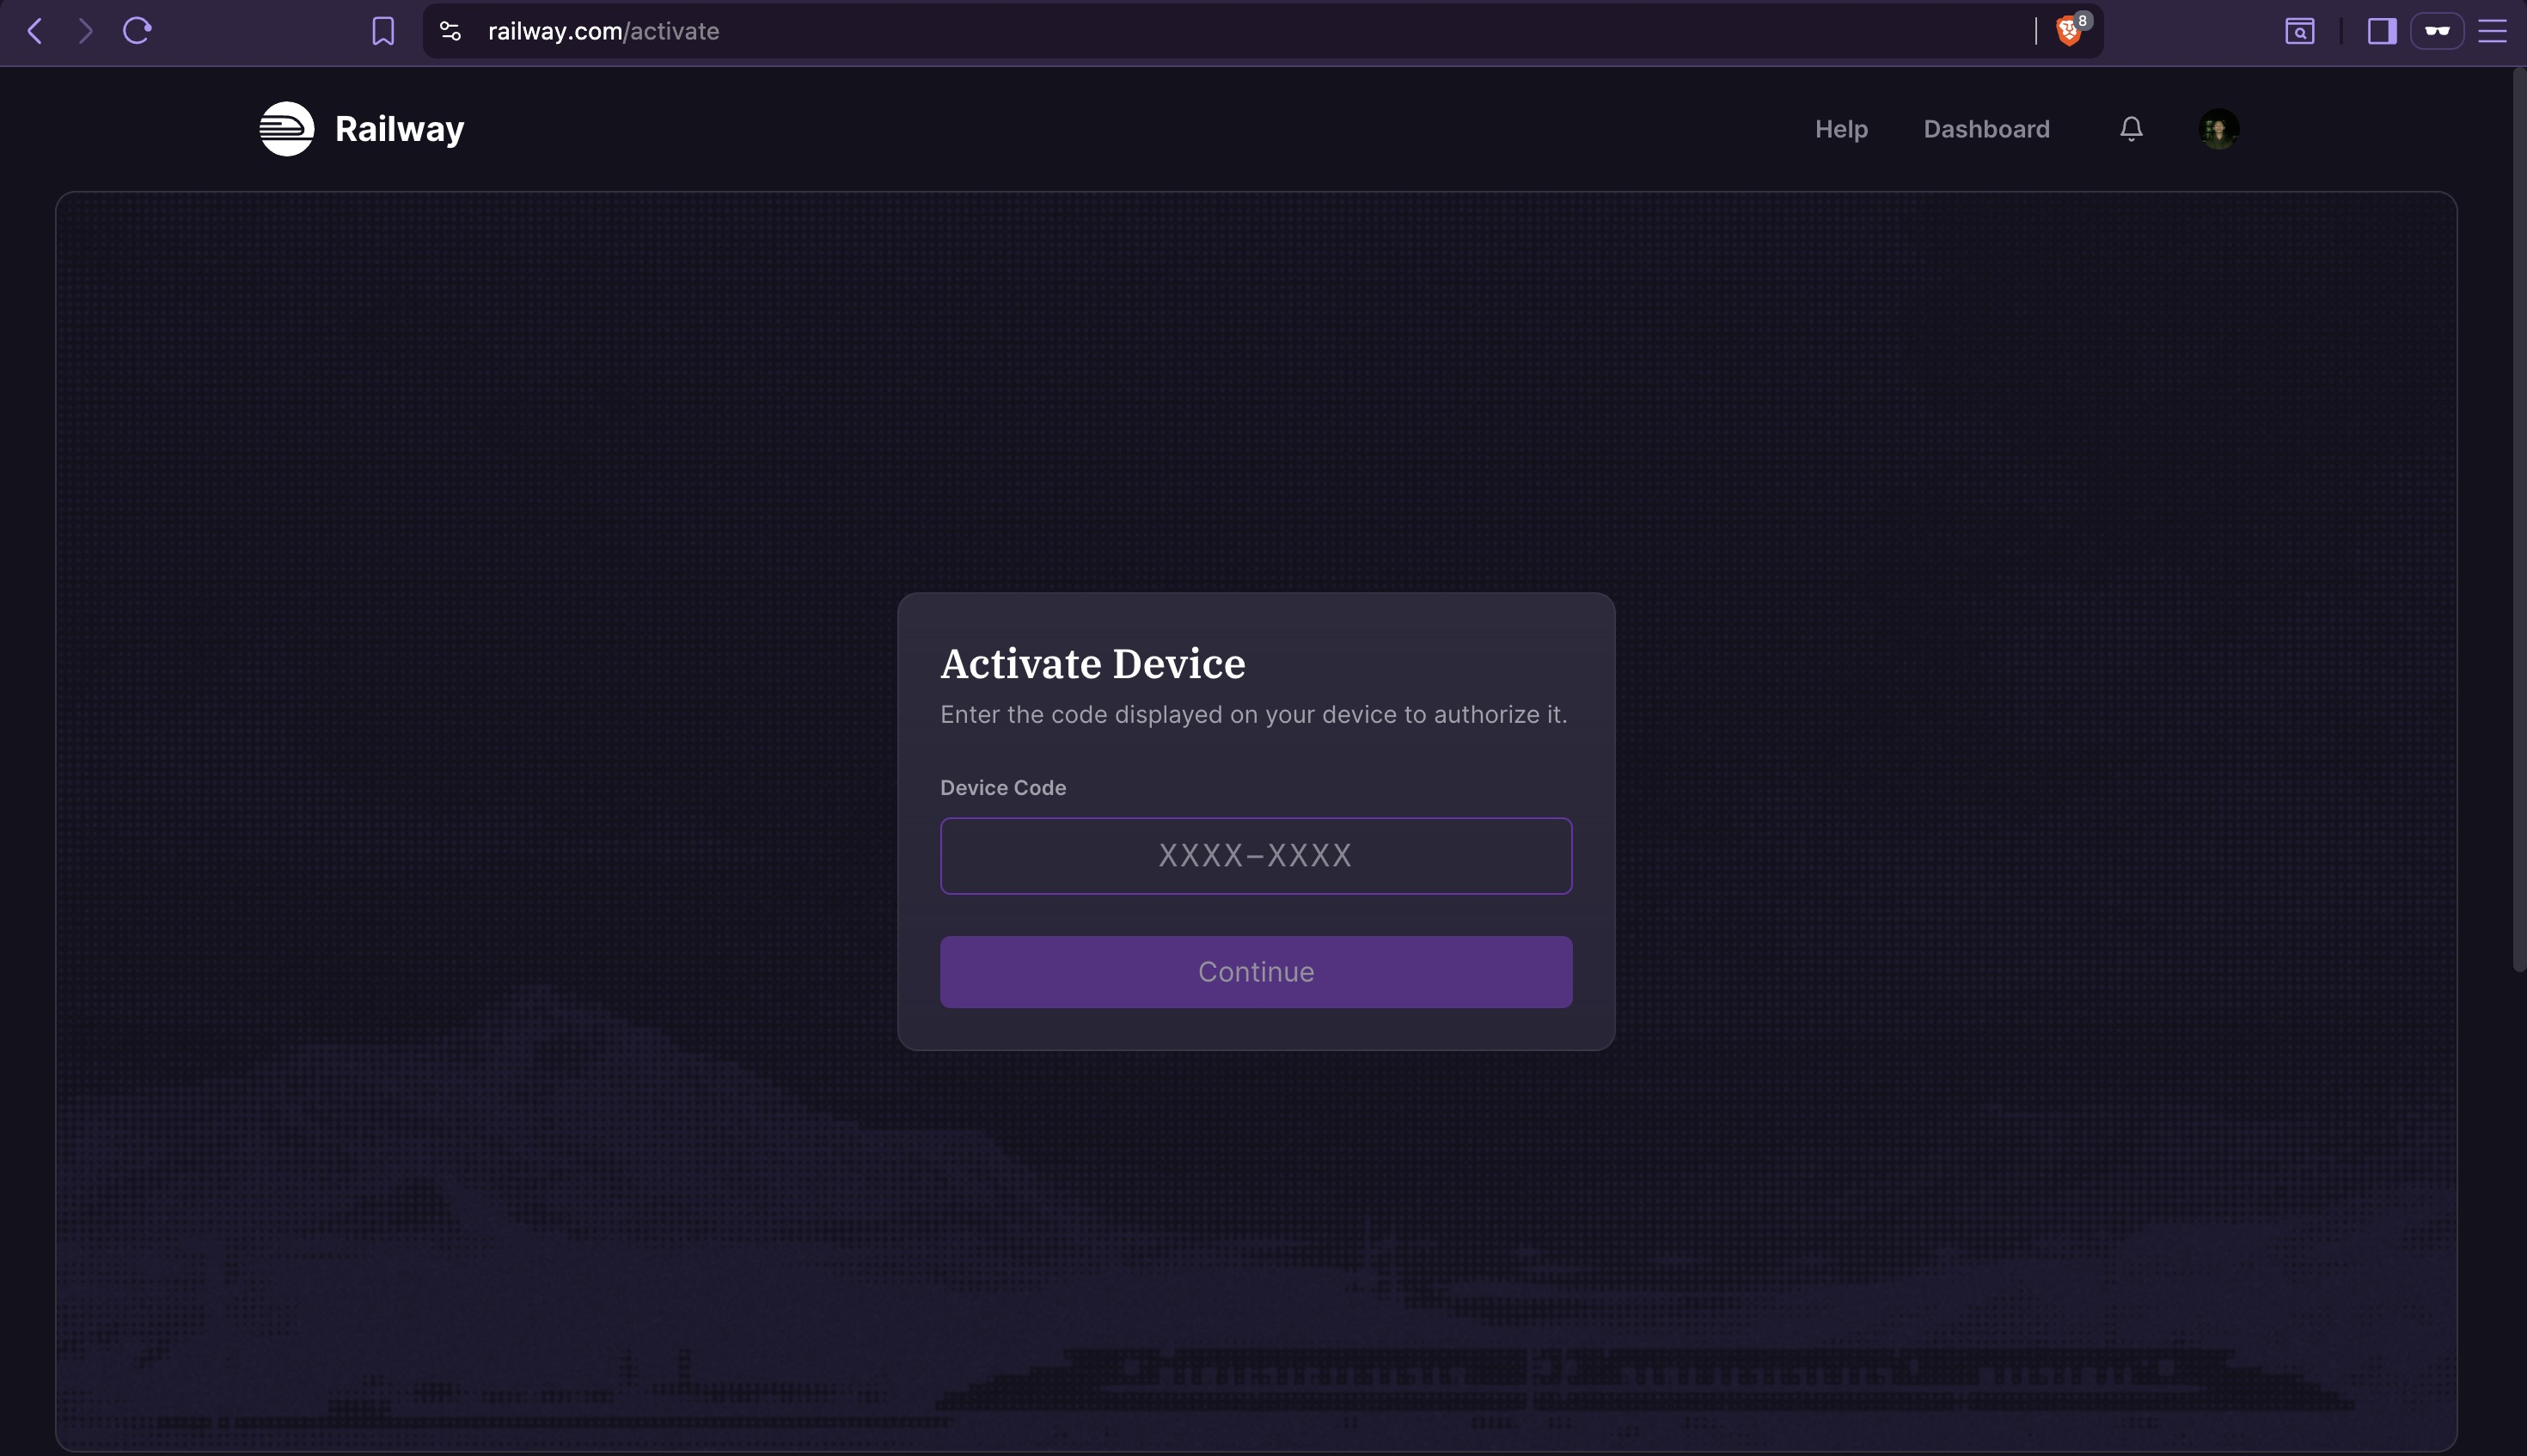Open the Help link
Viewport: 2527px width, 1456px height.
coord(1841,129)
